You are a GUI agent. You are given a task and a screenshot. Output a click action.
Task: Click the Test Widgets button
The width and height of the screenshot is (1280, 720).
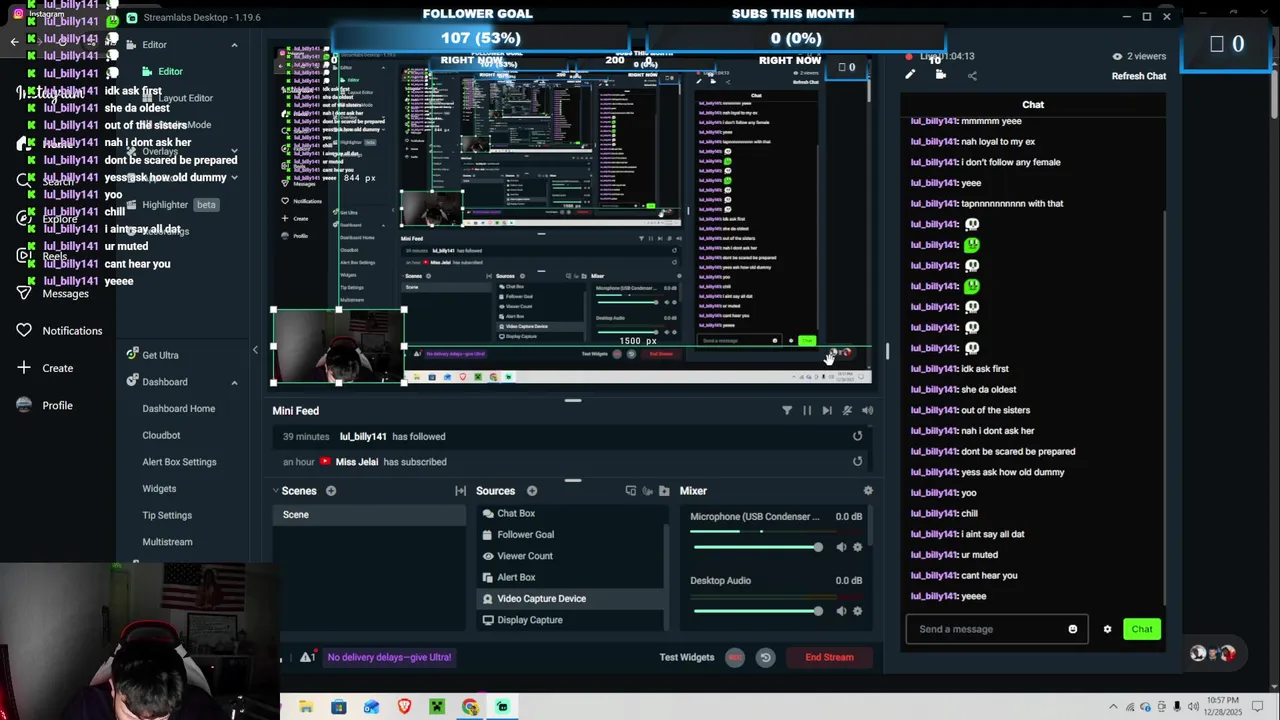tap(687, 657)
